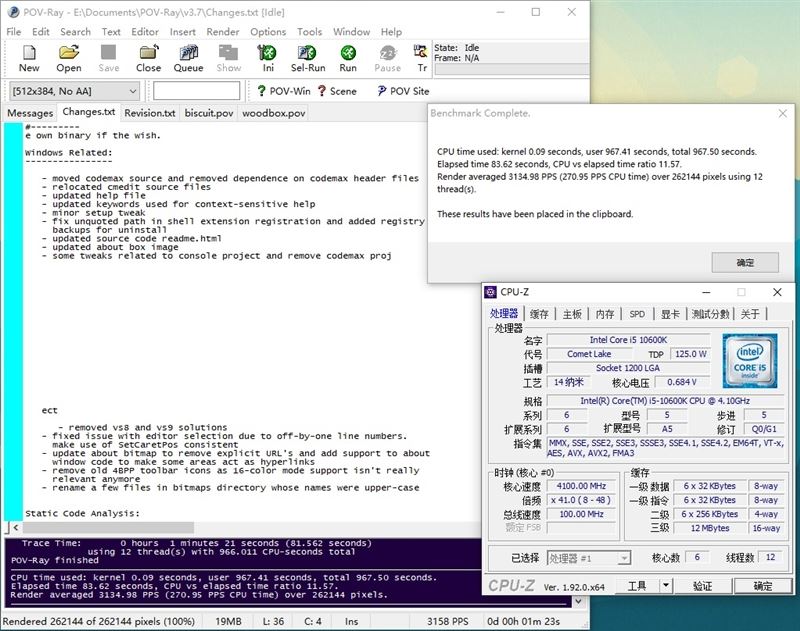Screen dimensions: 800x631
Task: Open the POV Site link icon
Action: click(403, 91)
